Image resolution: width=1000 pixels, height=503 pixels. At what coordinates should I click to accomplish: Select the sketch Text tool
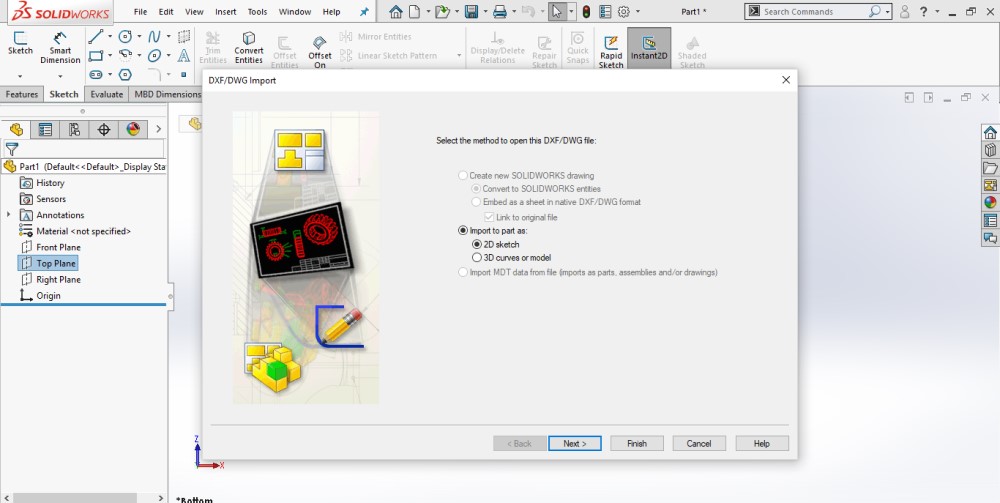point(184,55)
